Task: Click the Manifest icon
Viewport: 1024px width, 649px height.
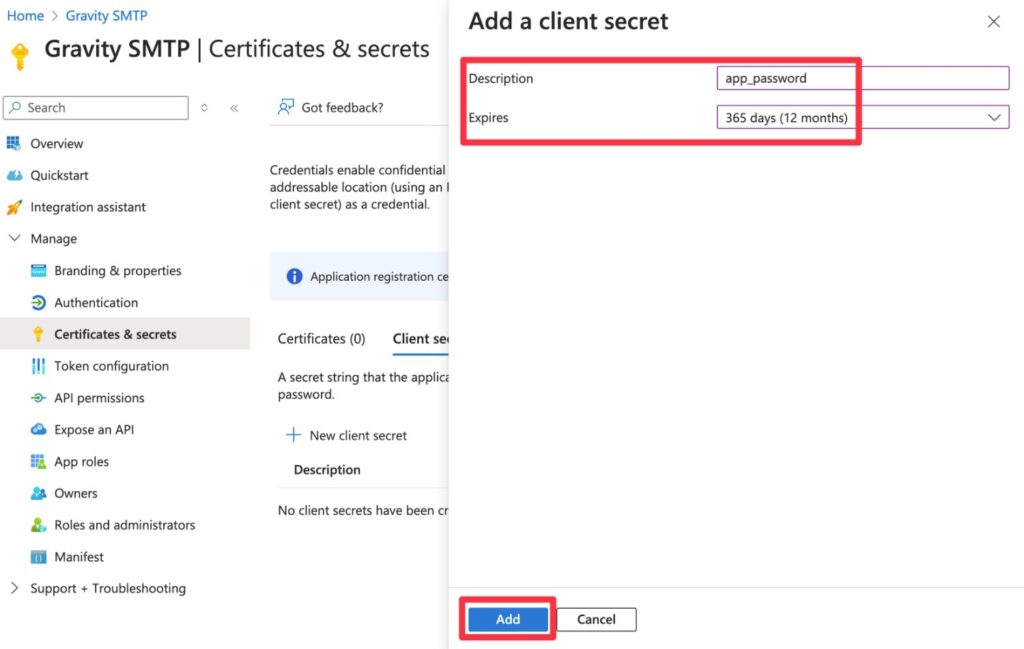Action: click(39, 557)
